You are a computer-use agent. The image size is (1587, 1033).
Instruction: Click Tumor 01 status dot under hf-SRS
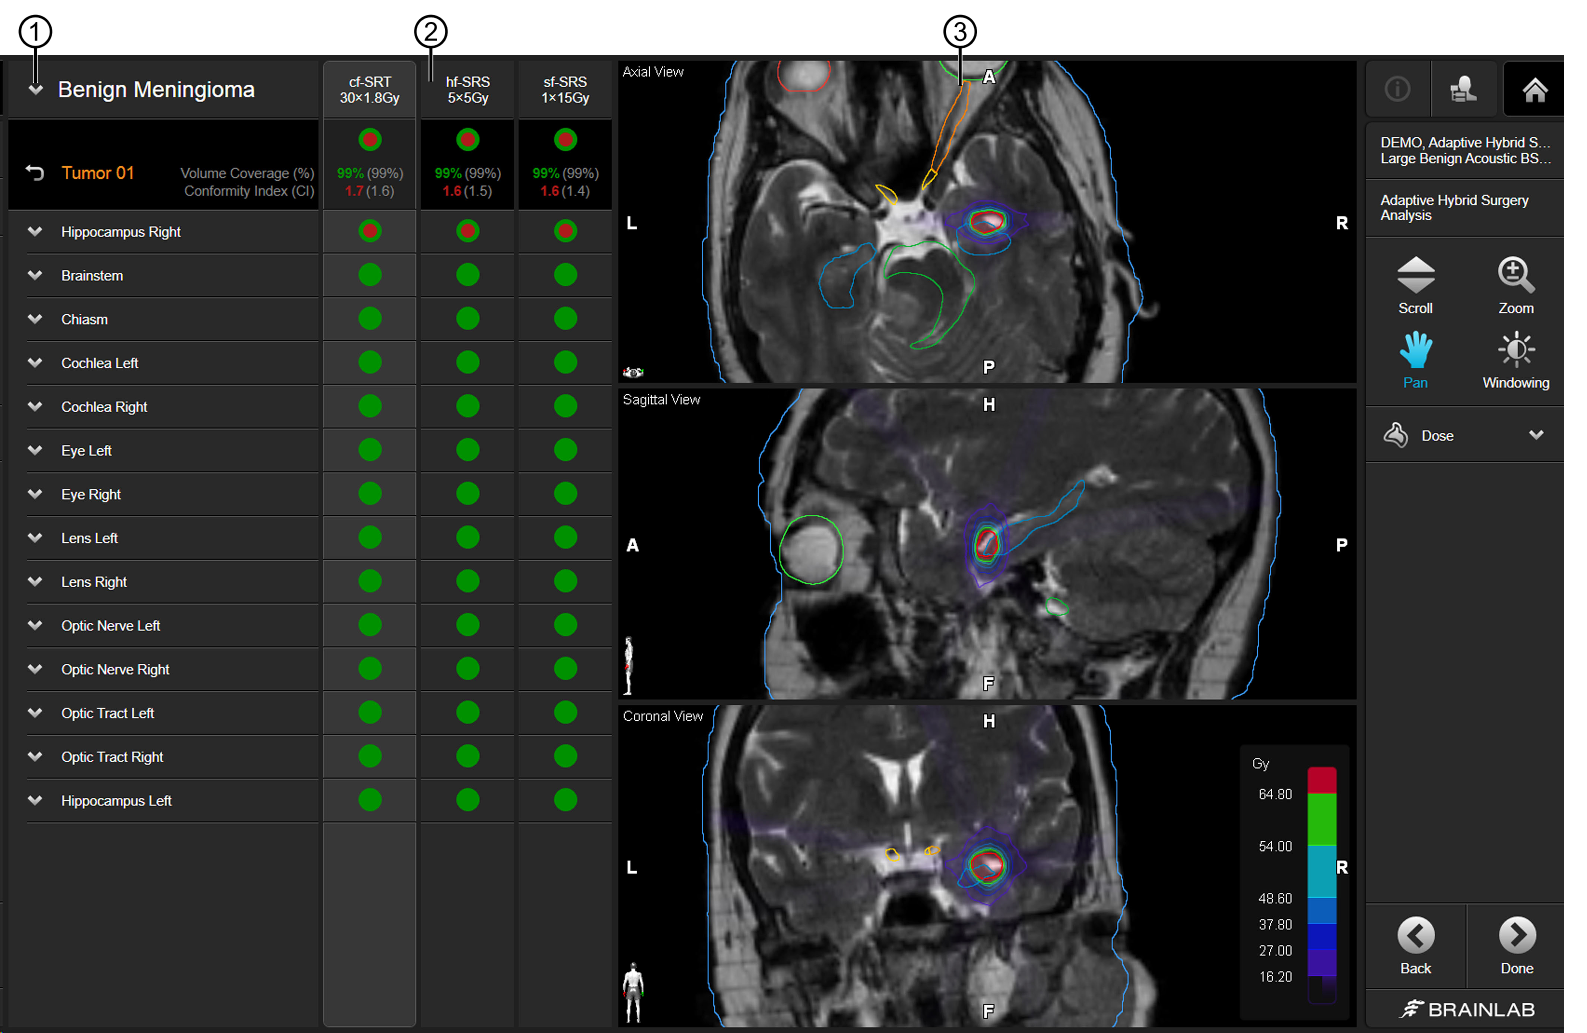click(x=468, y=140)
